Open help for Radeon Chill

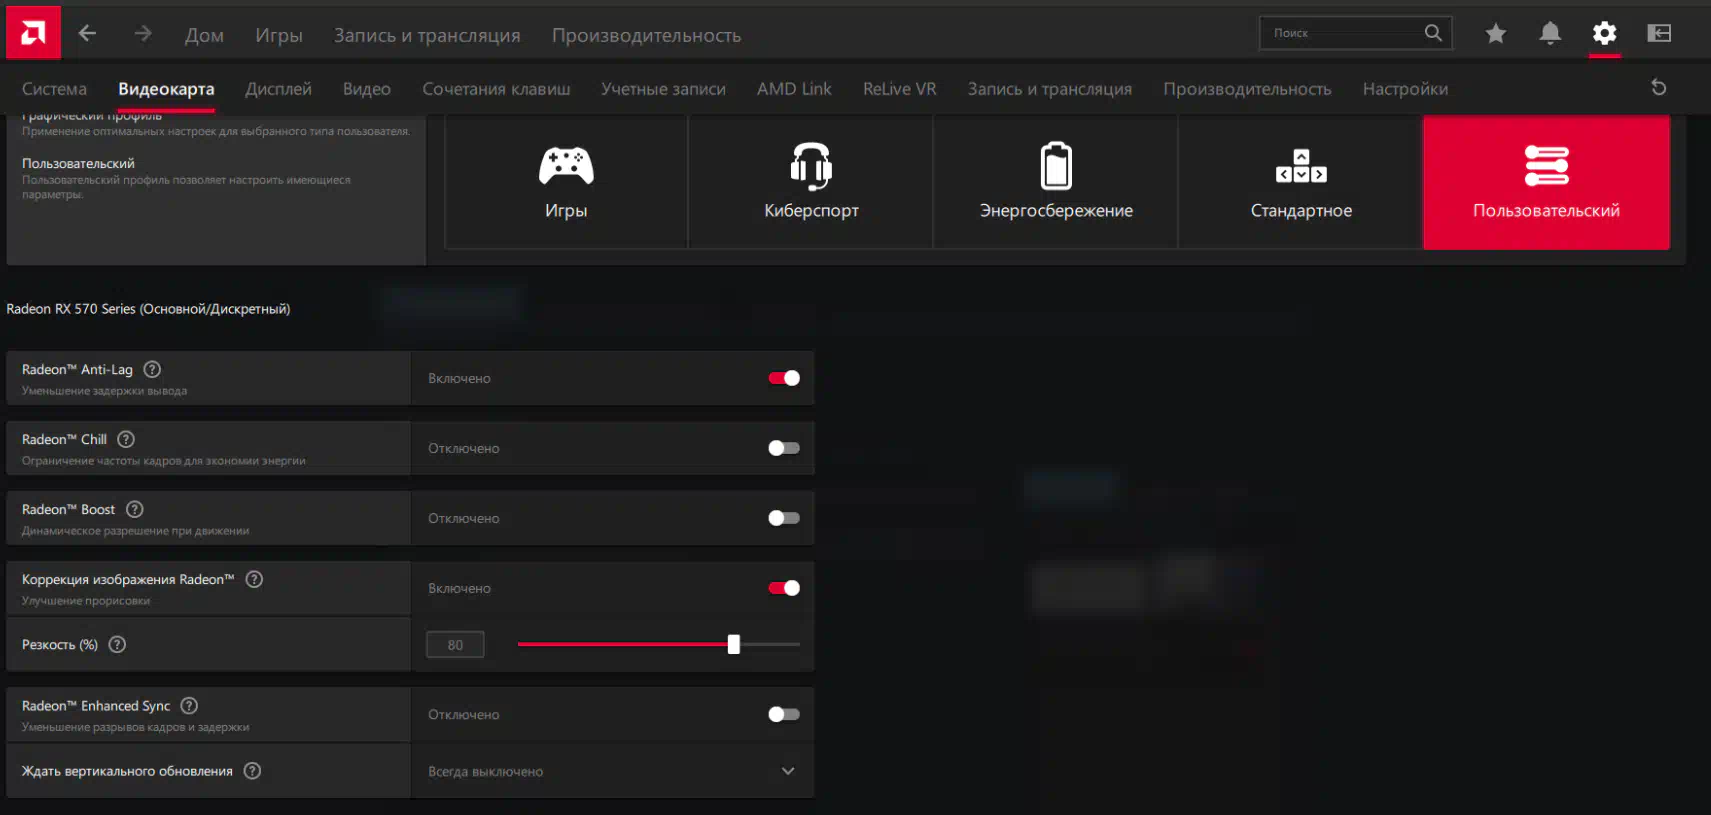click(x=126, y=439)
